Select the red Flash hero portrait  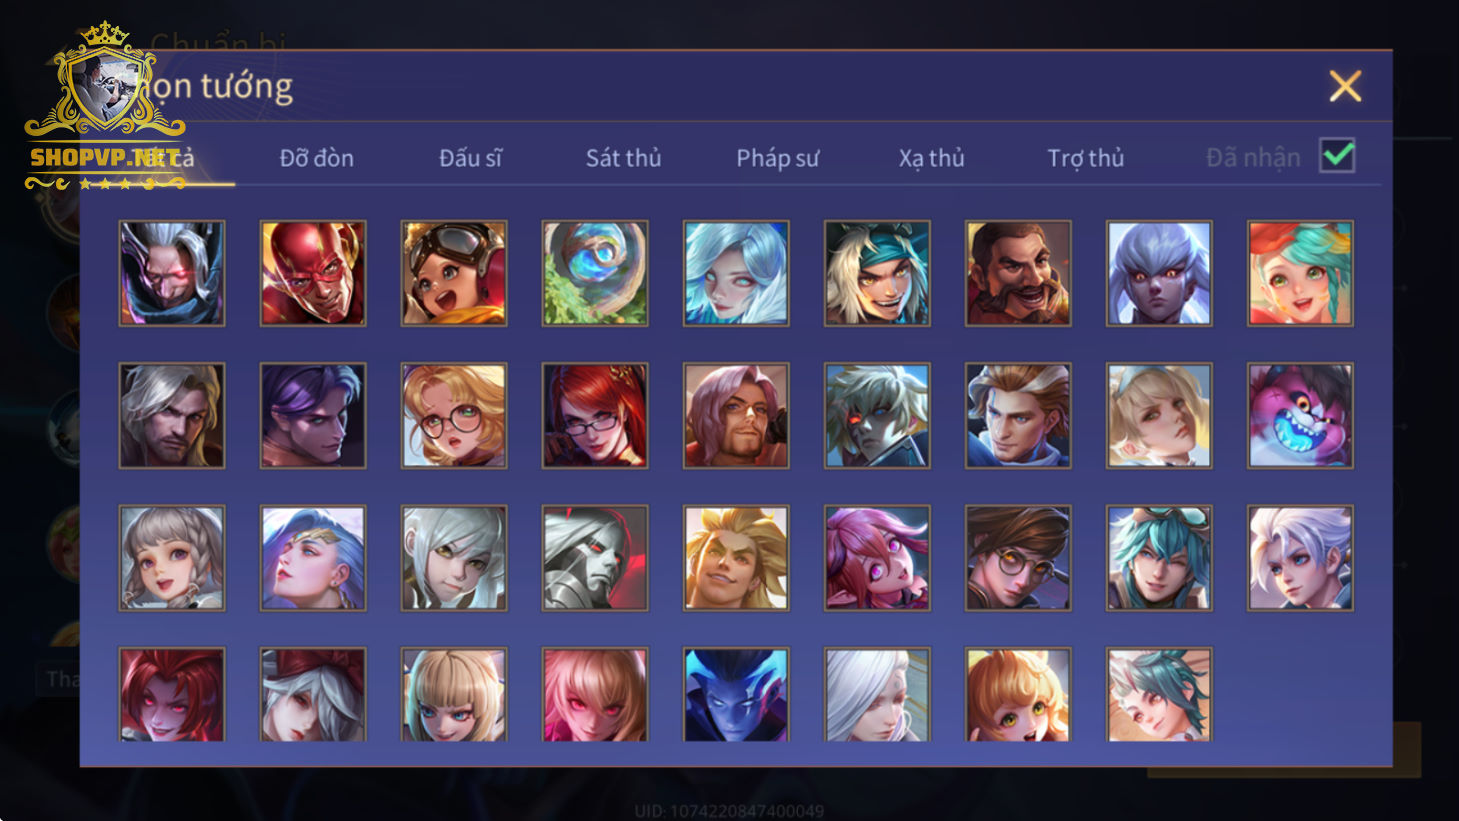pos(313,273)
